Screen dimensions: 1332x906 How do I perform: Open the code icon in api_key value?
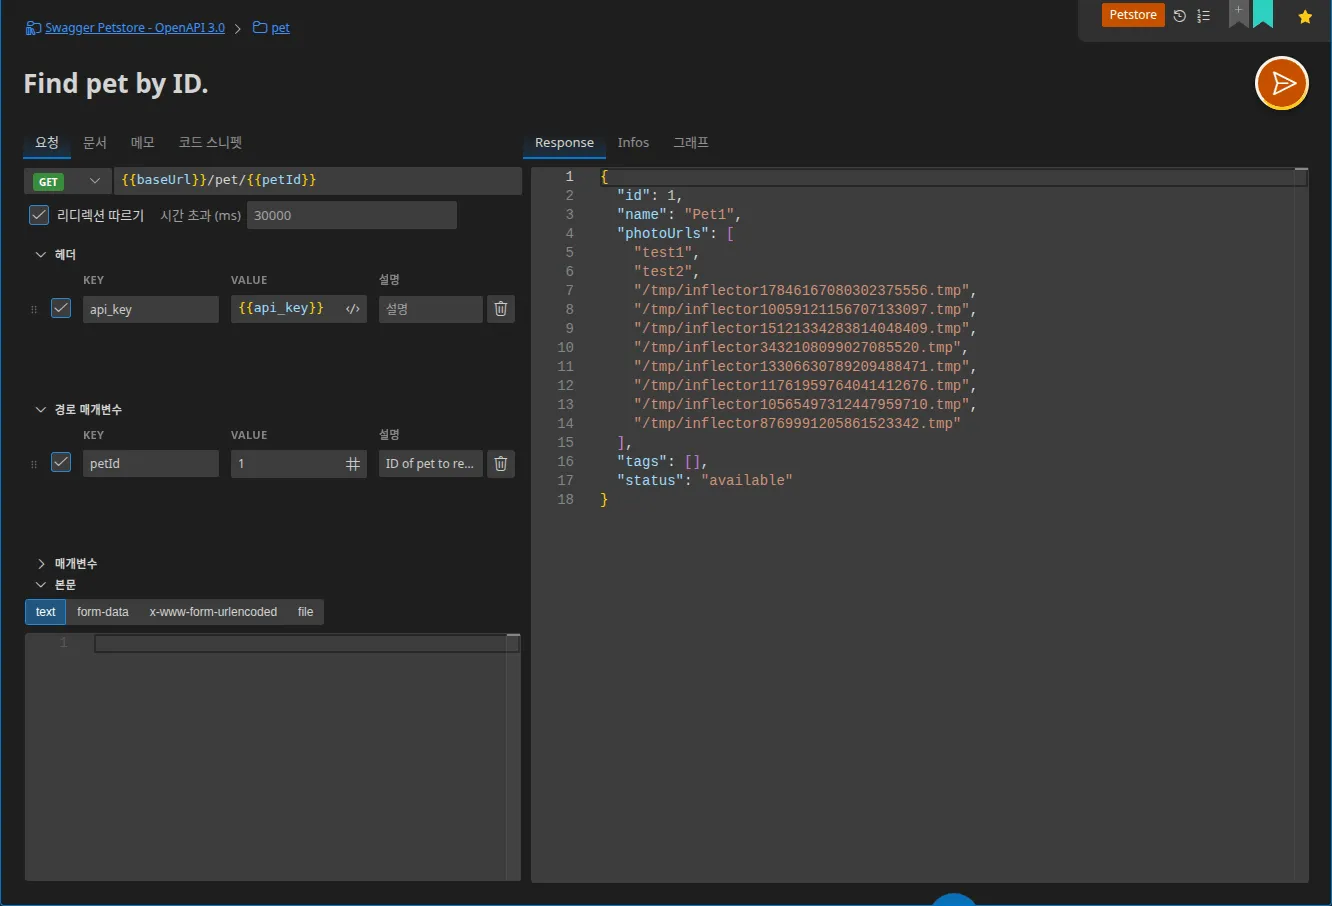pyautogui.click(x=352, y=309)
